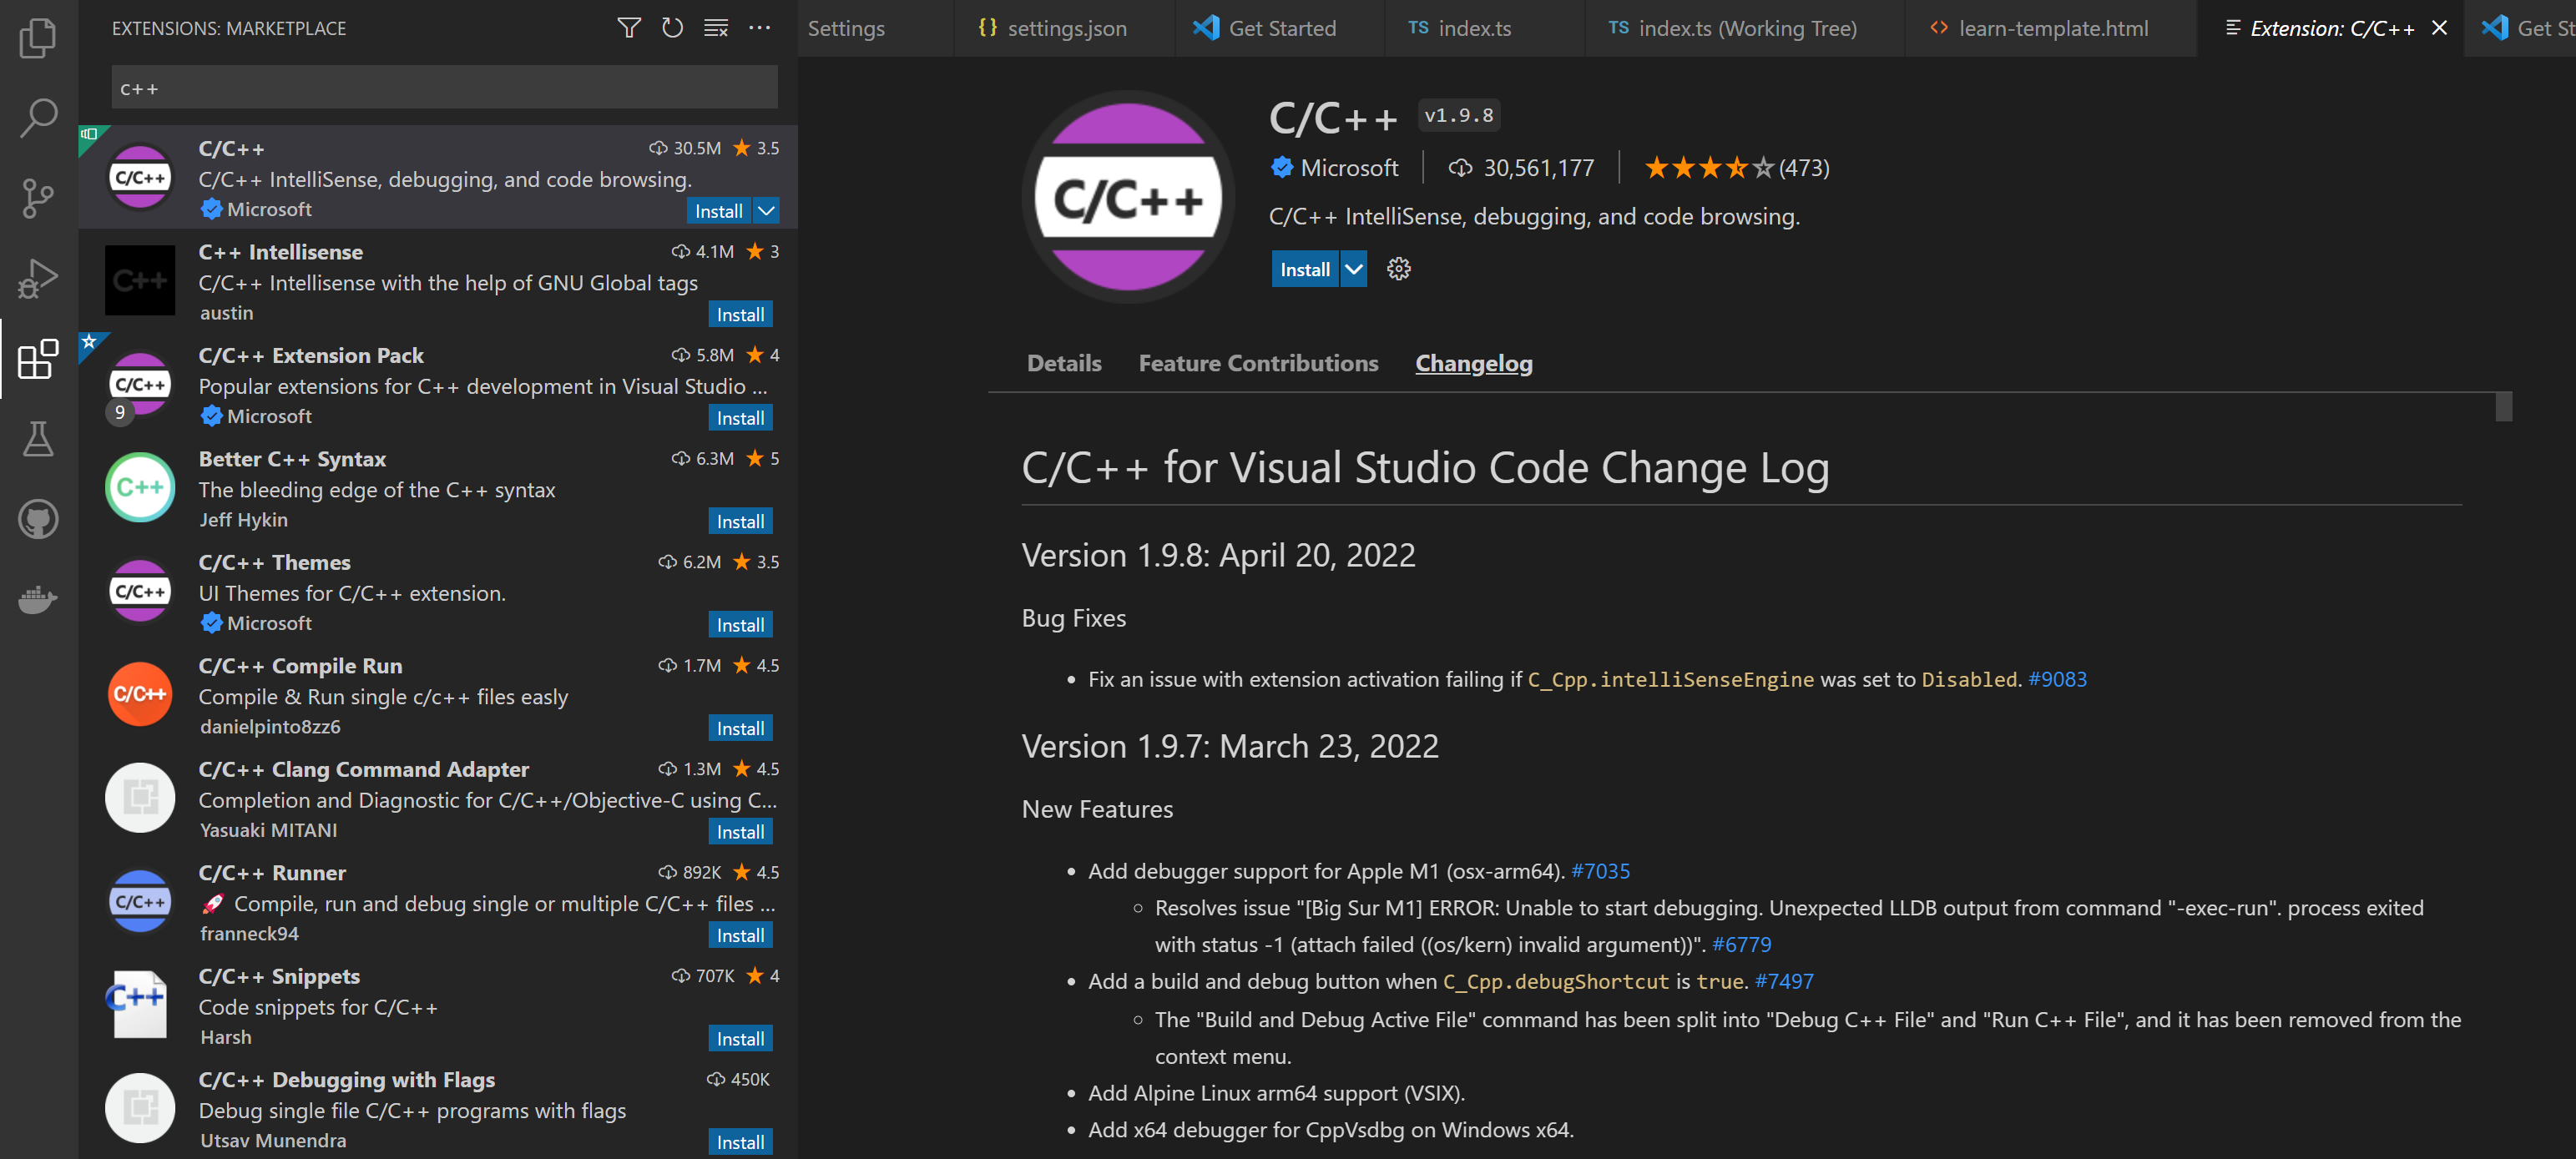Open issue link #7035

coord(1600,871)
